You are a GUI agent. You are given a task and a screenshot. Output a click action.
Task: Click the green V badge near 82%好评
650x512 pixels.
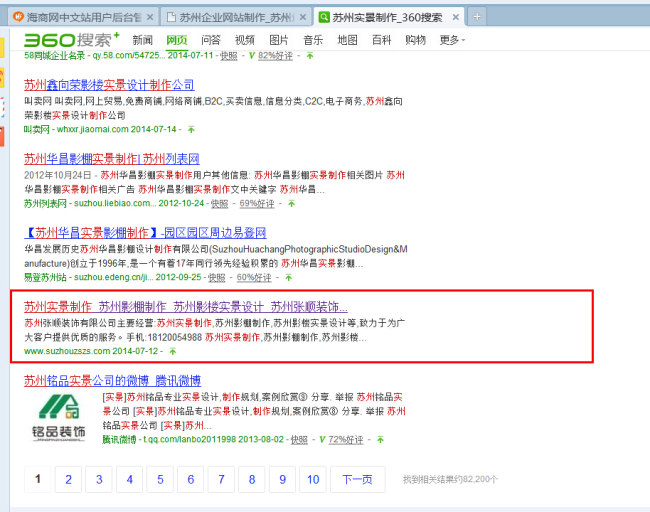pos(252,56)
